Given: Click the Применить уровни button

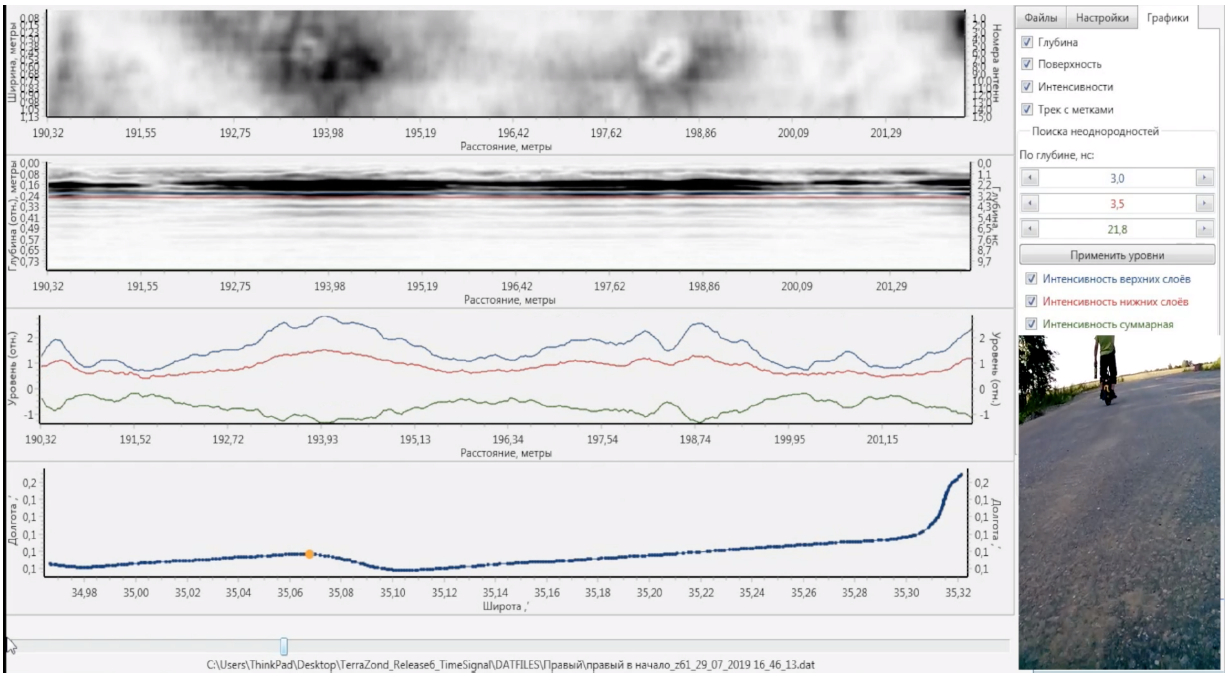Looking at the screenshot, I should click(1116, 254).
